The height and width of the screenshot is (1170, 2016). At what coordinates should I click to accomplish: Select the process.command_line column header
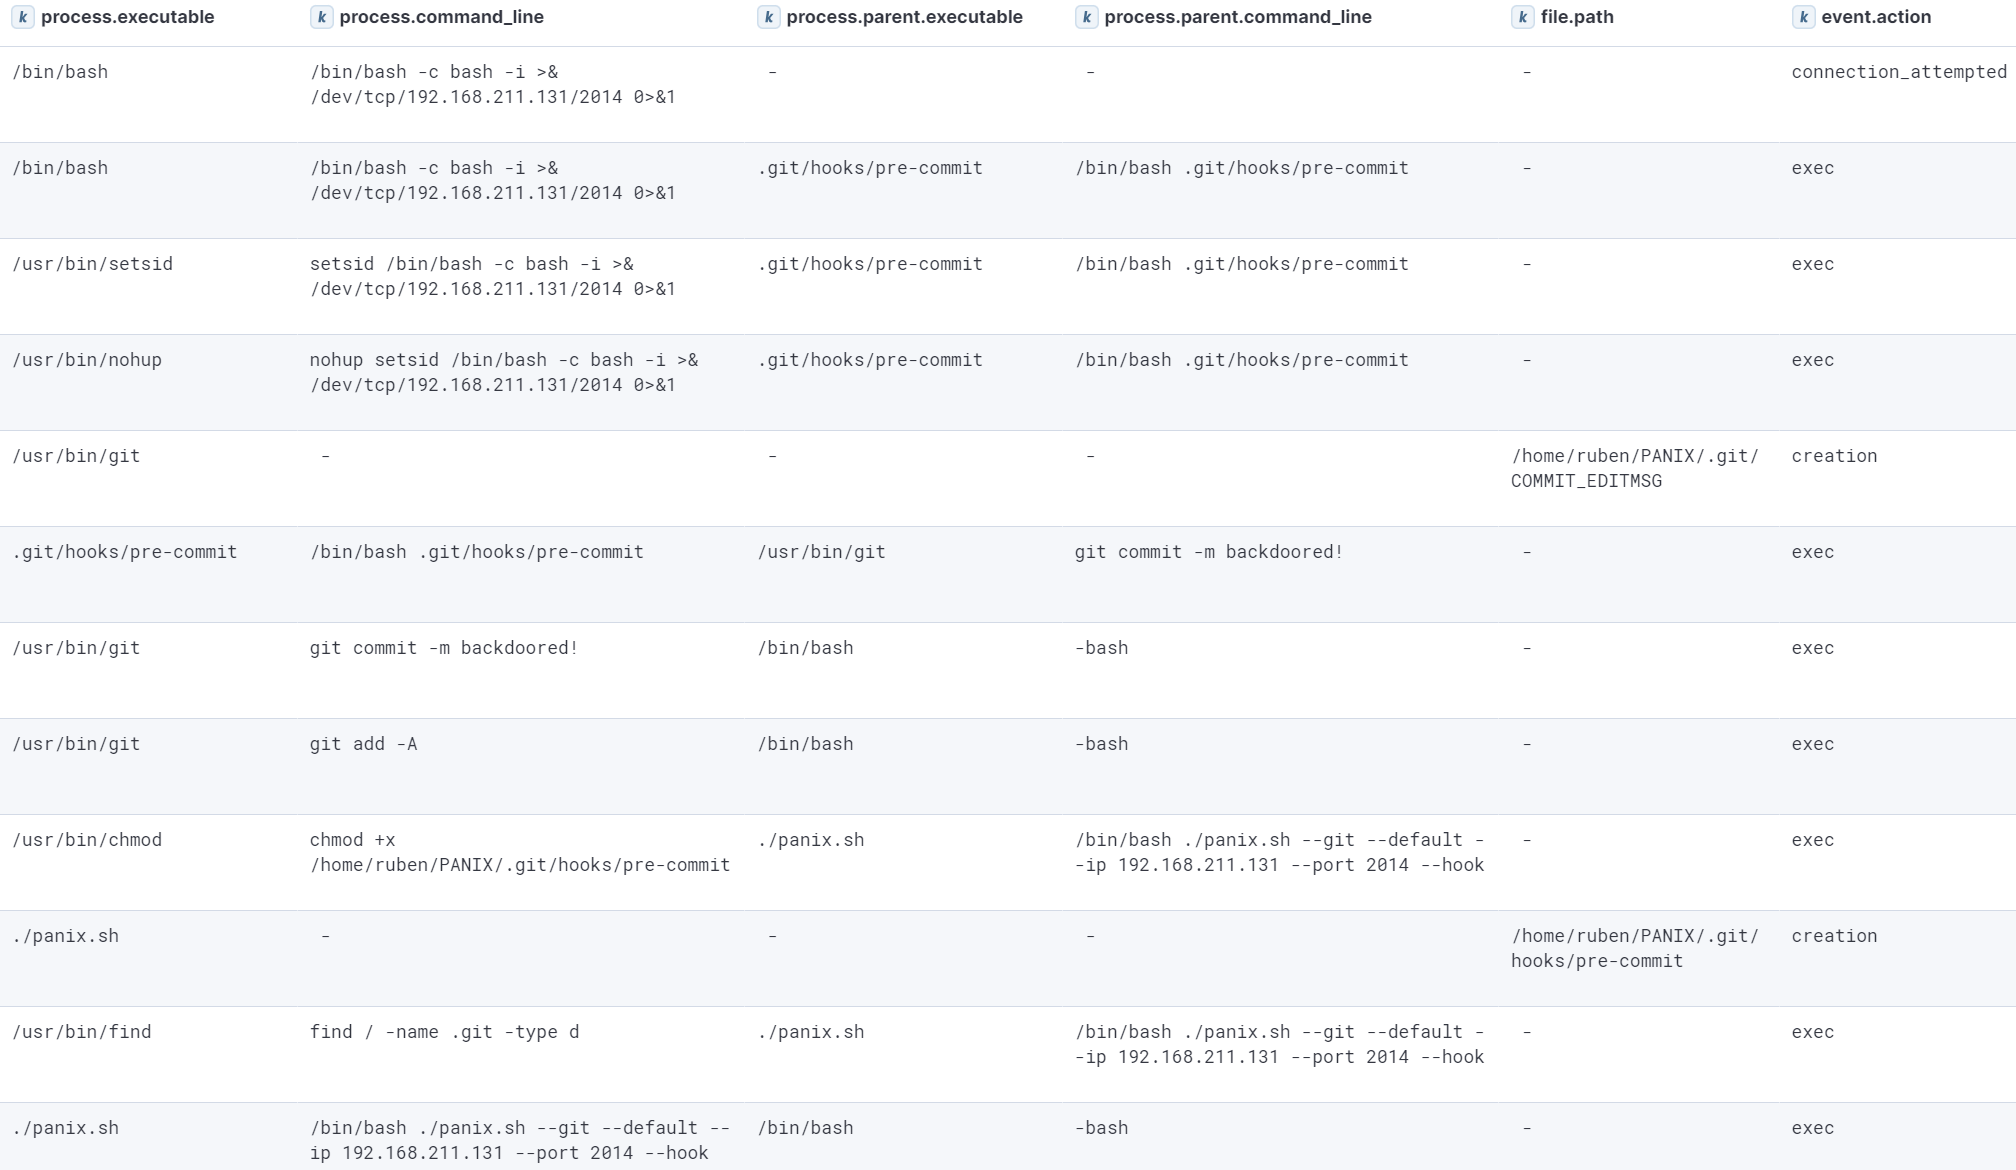tap(441, 17)
